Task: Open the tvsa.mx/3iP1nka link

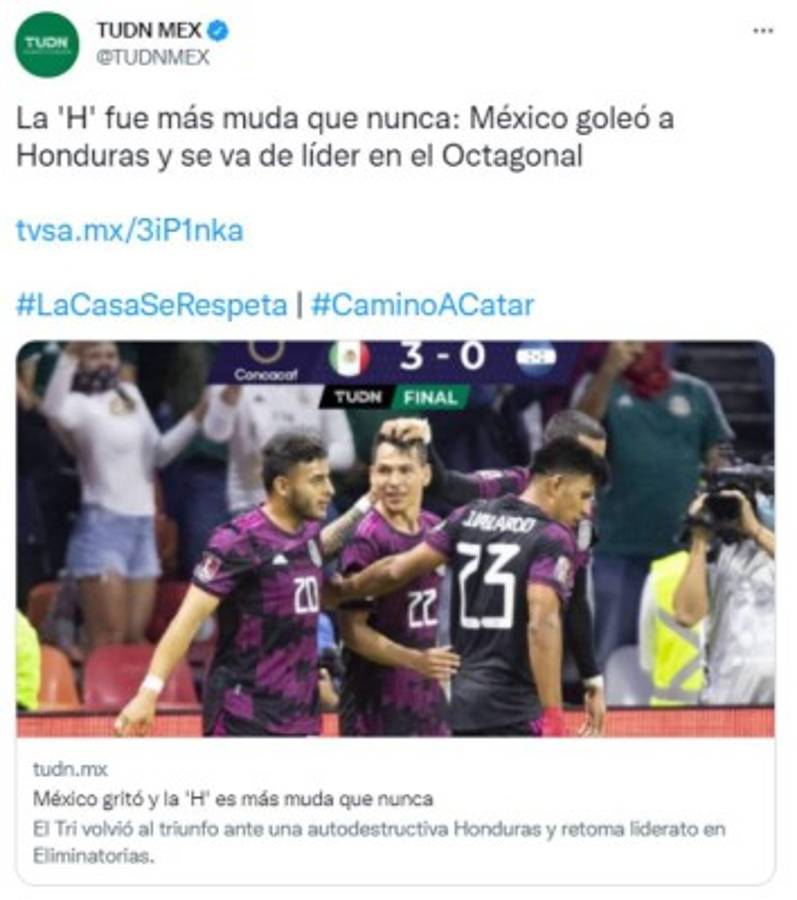Action: [x=130, y=230]
